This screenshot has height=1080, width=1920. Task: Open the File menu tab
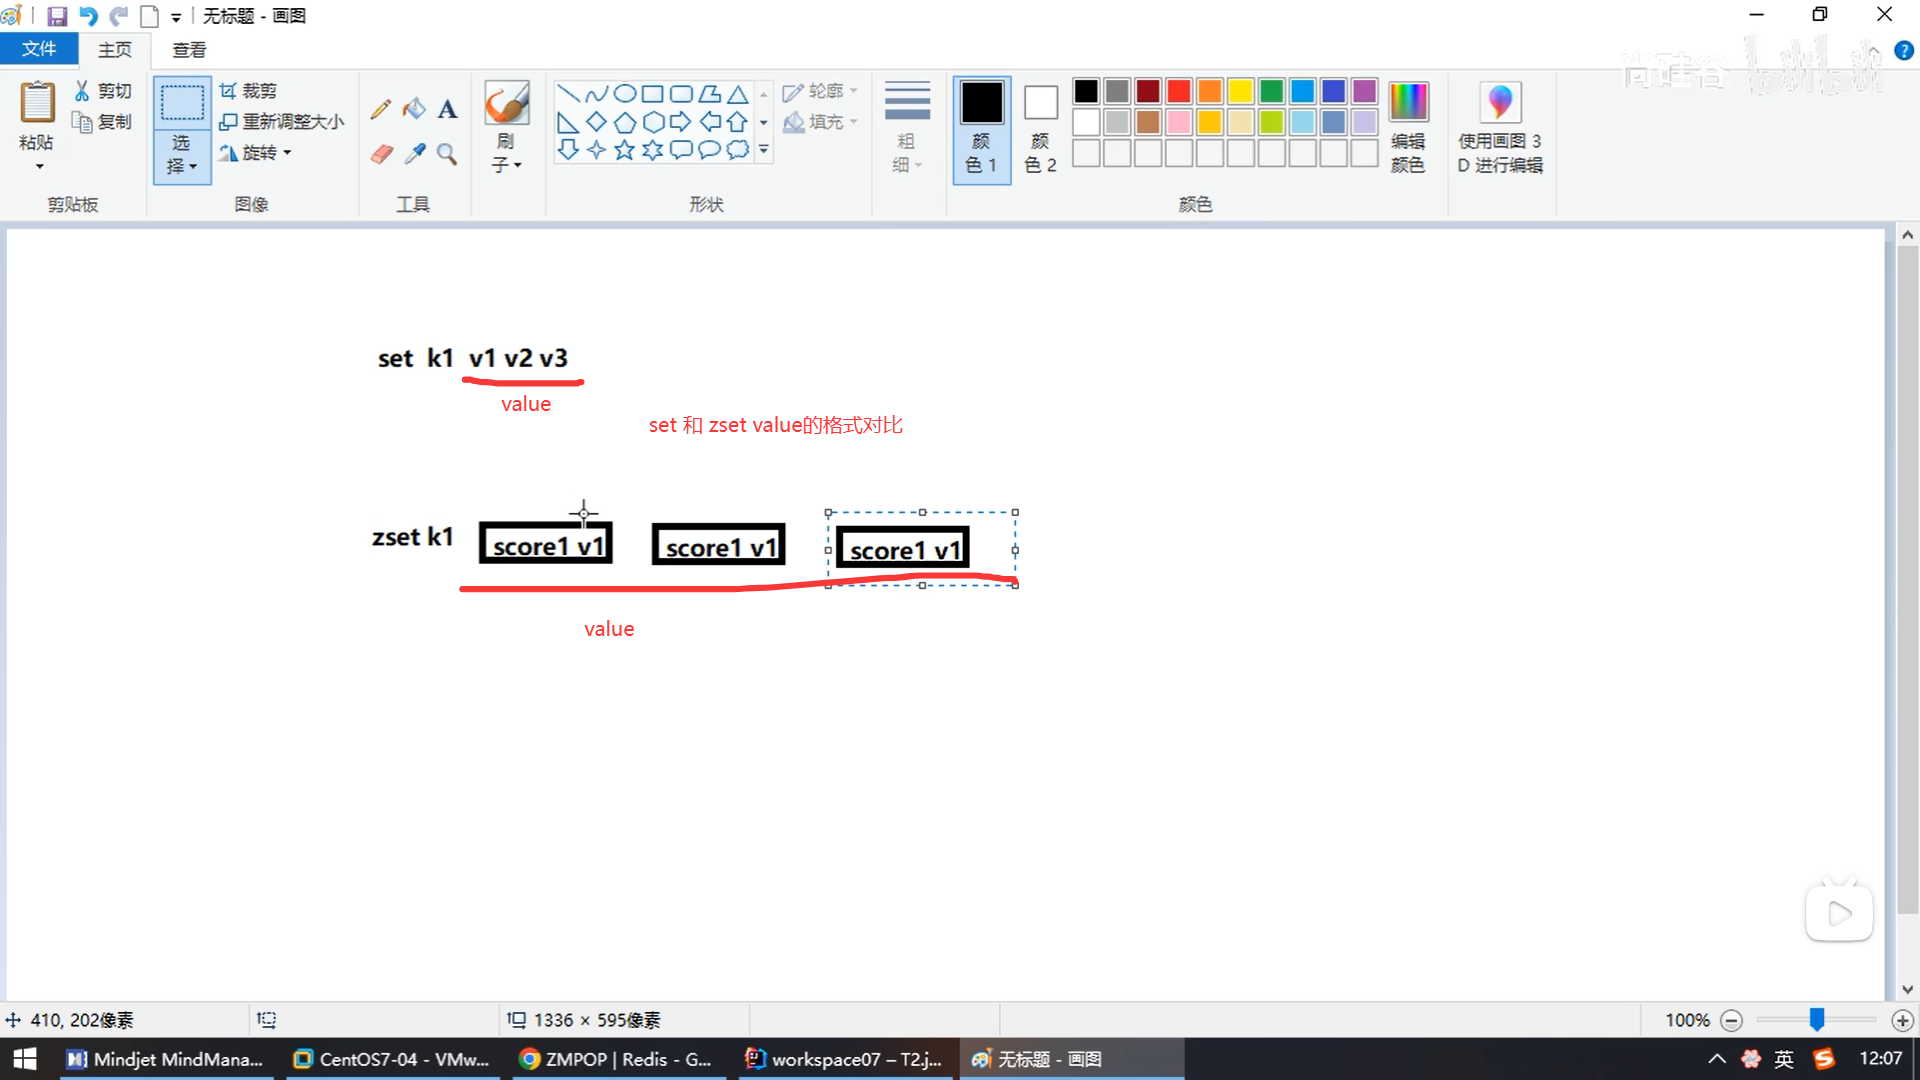[39, 49]
